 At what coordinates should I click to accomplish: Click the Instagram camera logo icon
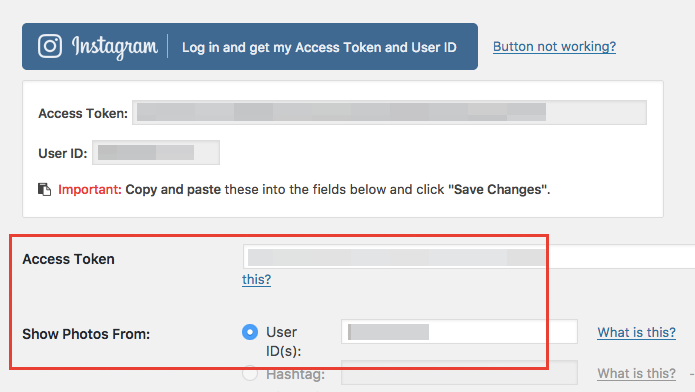tap(50, 46)
